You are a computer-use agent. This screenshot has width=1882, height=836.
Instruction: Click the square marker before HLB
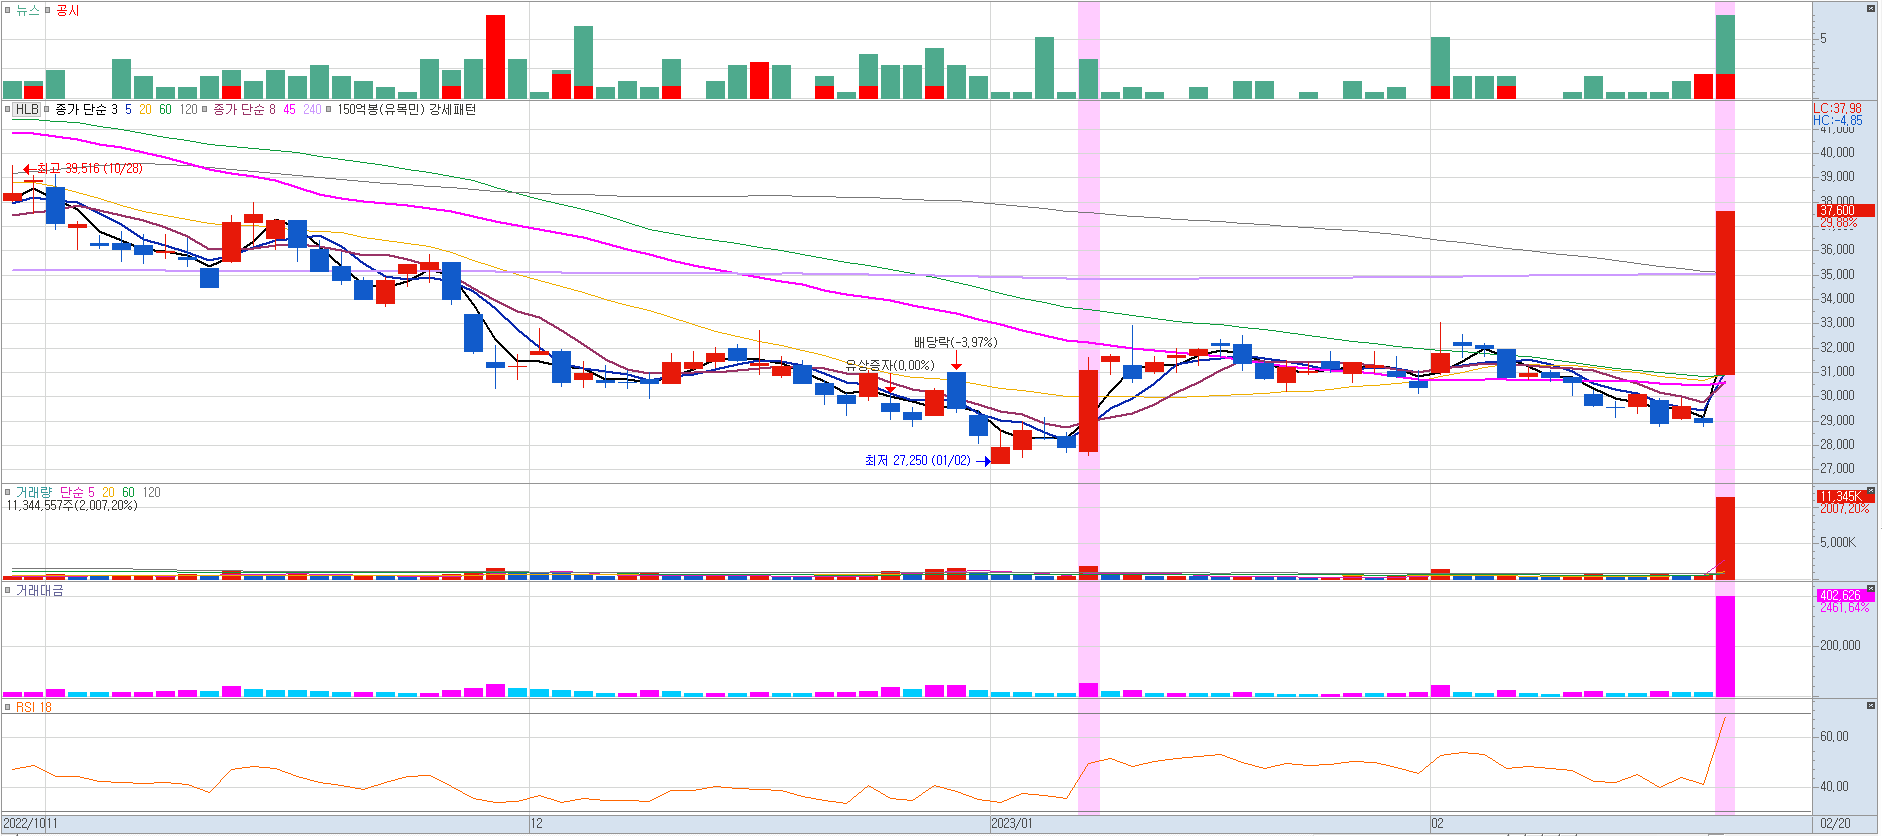click(x=8, y=109)
